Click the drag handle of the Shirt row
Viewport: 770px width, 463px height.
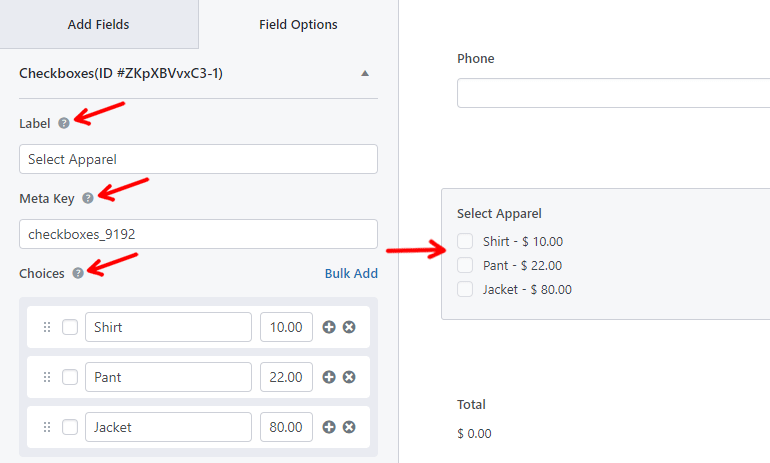[47, 327]
